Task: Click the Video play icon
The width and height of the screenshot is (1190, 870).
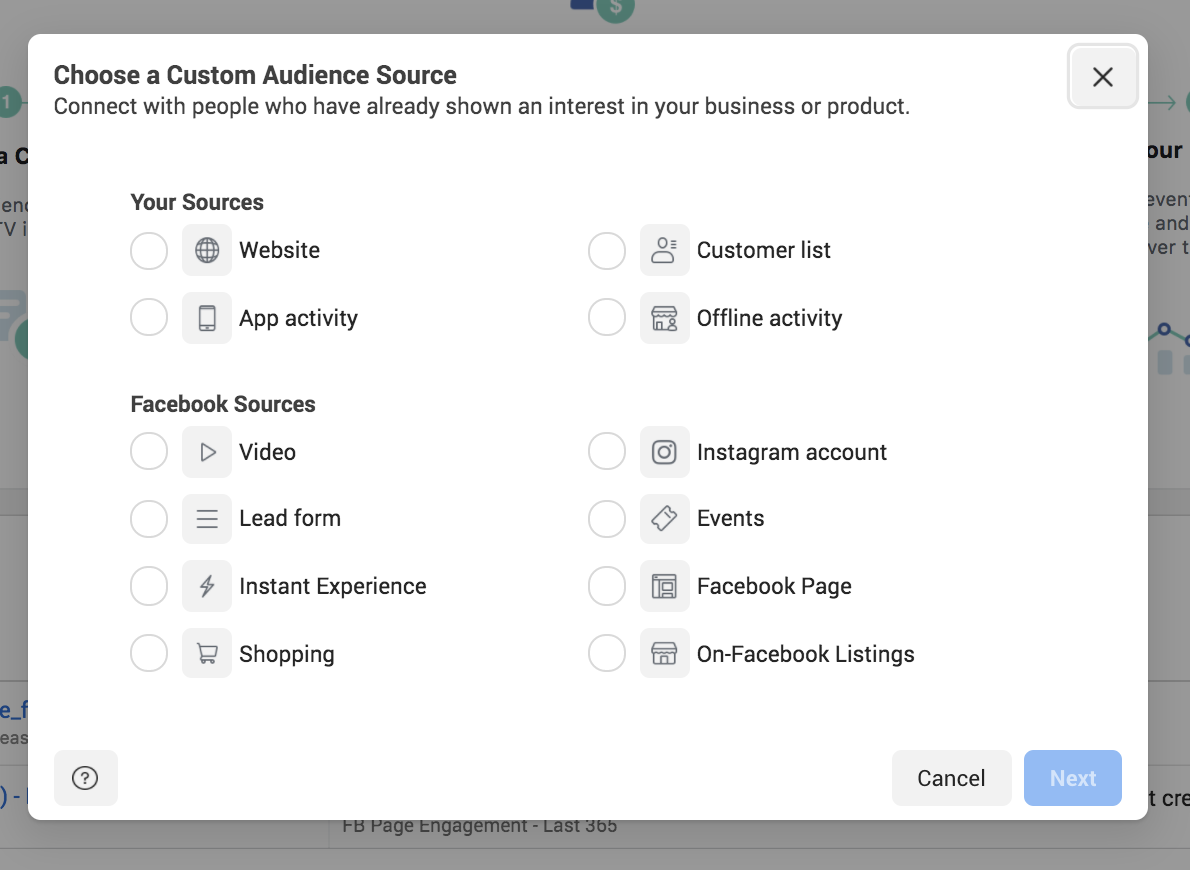Action: click(x=207, y=451)
